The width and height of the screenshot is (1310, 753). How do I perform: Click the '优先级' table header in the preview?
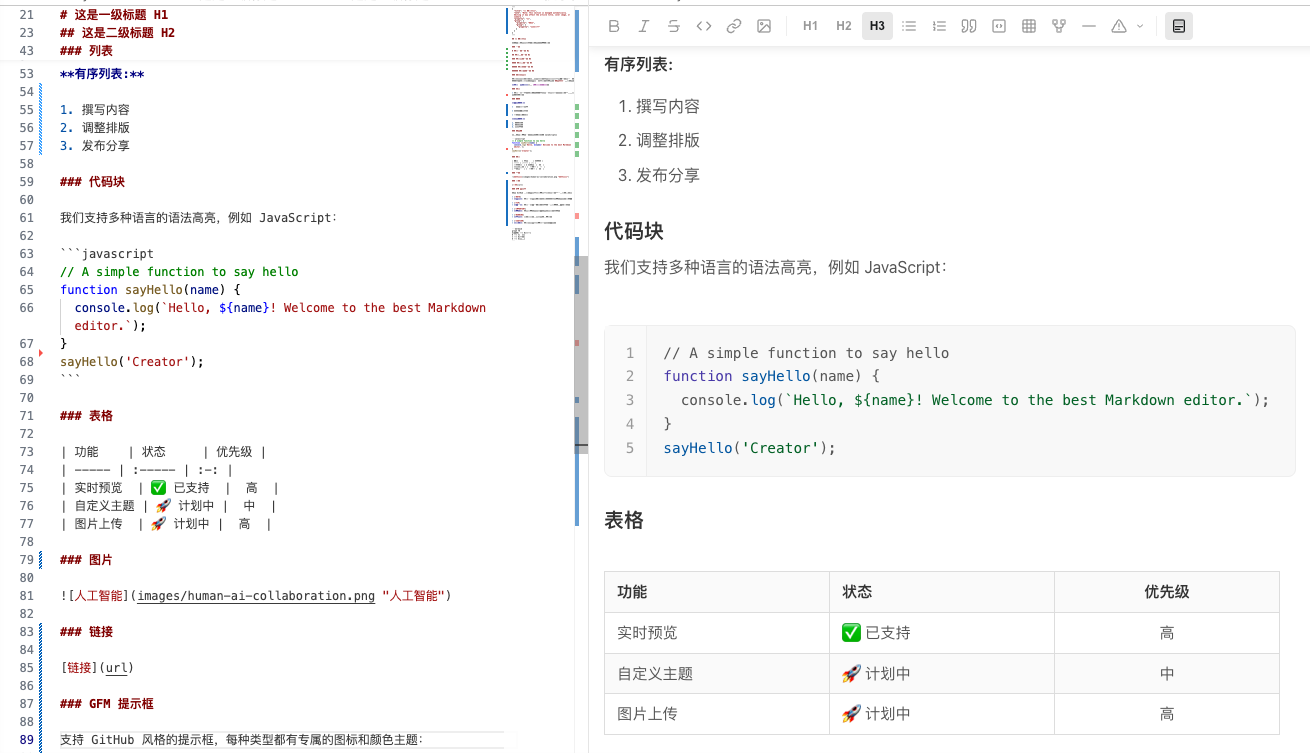tap(1167, 592)
